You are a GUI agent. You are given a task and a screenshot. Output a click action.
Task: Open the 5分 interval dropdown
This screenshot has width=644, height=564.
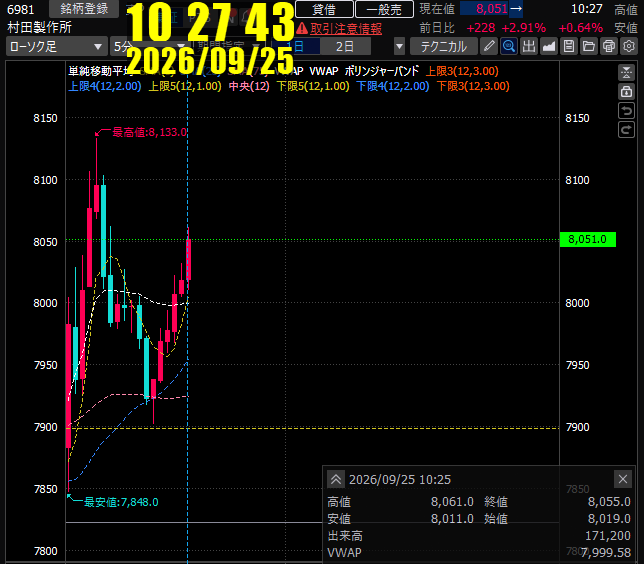point(150,46)
